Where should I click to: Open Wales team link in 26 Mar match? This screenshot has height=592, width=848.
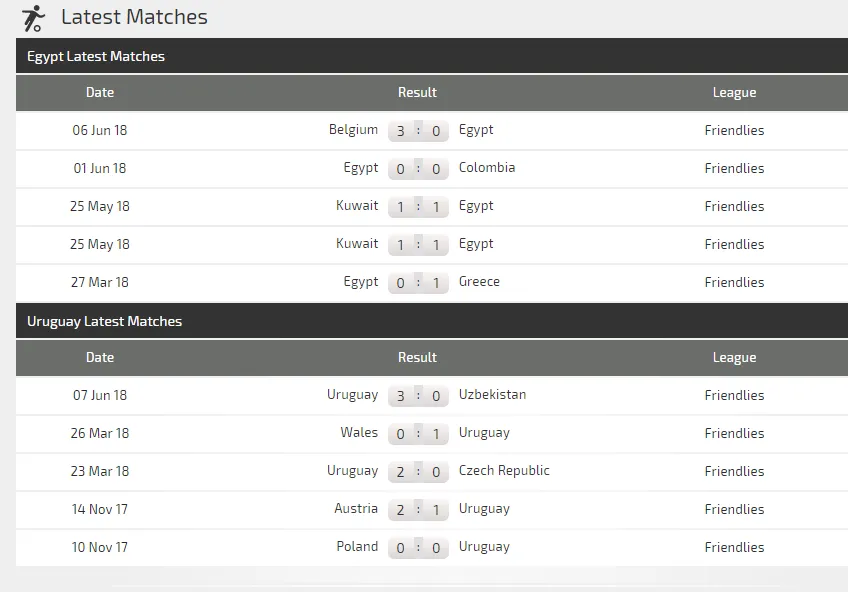pyautogui.click(x=359, y=432)
